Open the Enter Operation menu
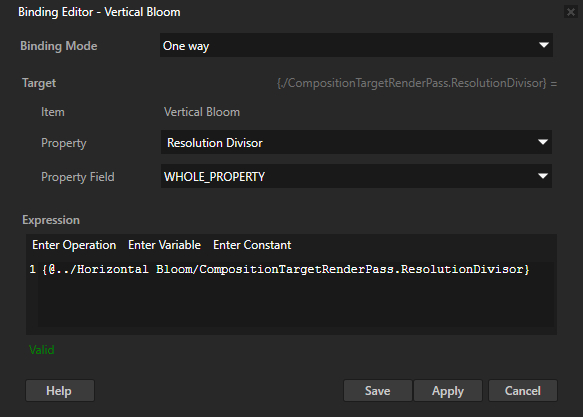 click(74, 245)
